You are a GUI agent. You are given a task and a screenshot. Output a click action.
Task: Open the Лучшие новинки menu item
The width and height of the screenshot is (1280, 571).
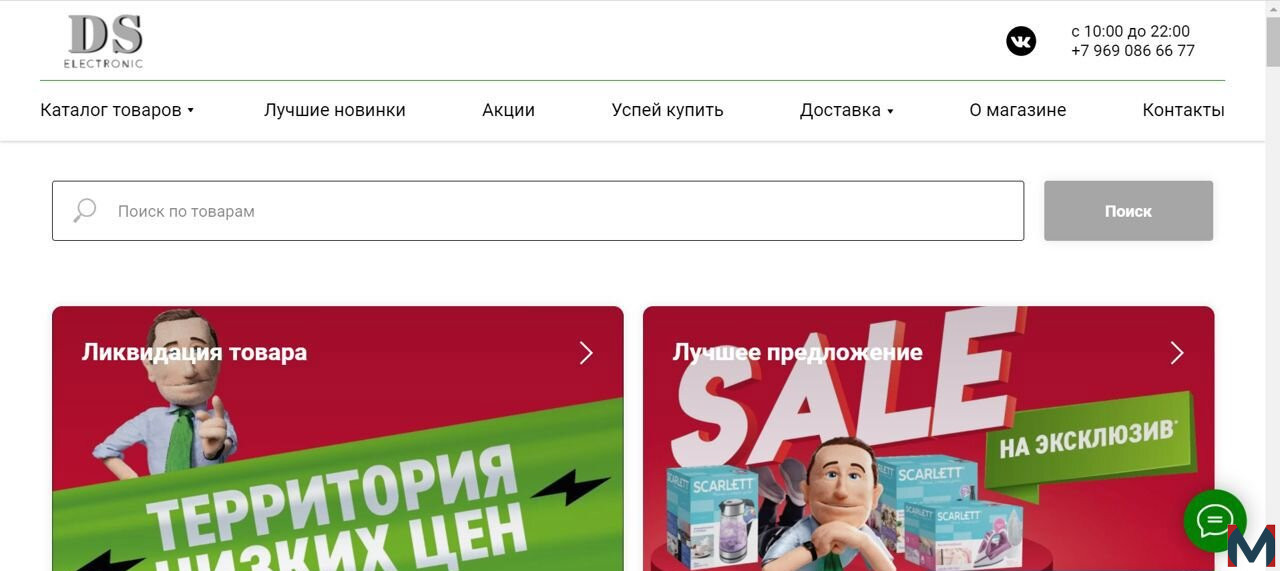(335, 110)
